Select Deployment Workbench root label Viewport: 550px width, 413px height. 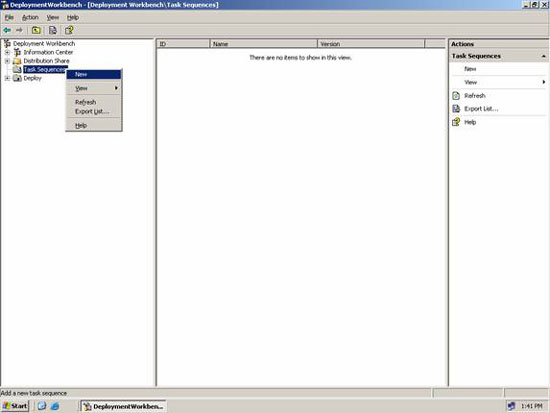(x=44, y=44)
